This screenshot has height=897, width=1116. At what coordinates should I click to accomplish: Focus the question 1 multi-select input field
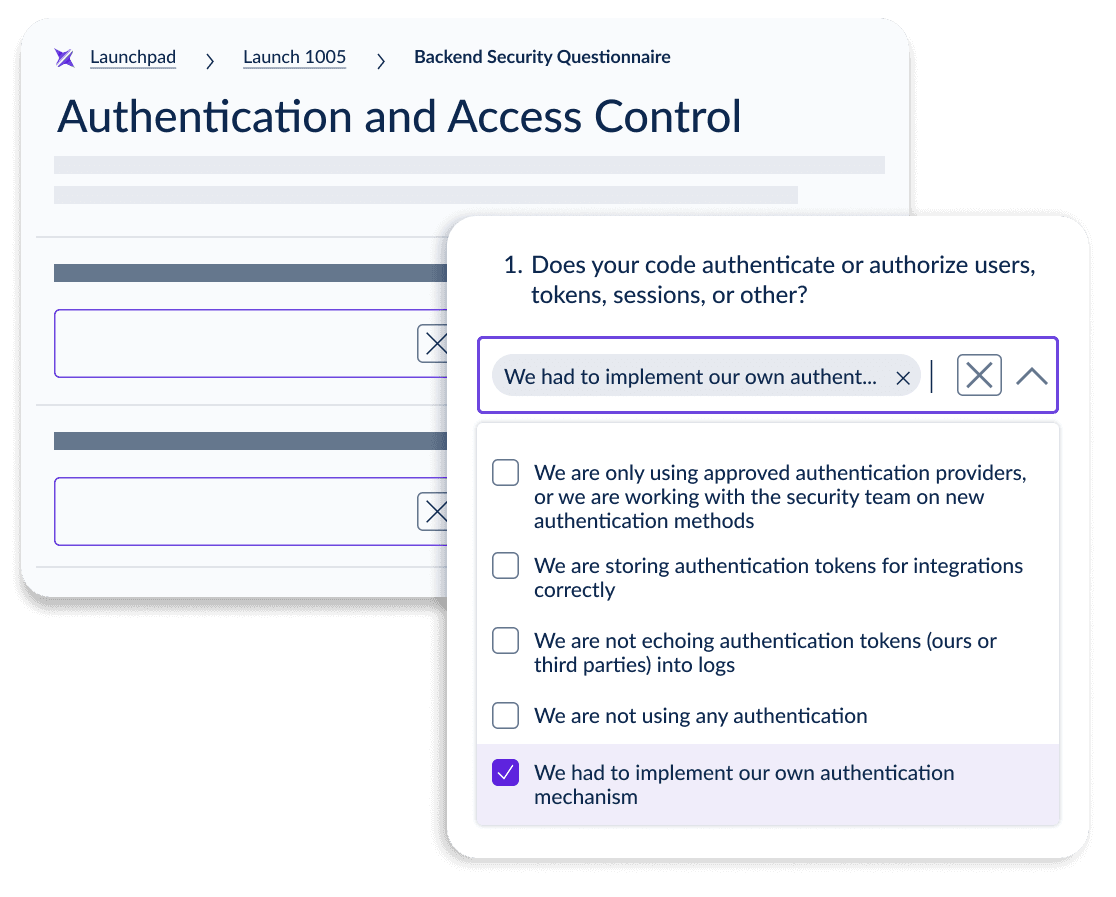pyautogui.click(x=938, y=376)
